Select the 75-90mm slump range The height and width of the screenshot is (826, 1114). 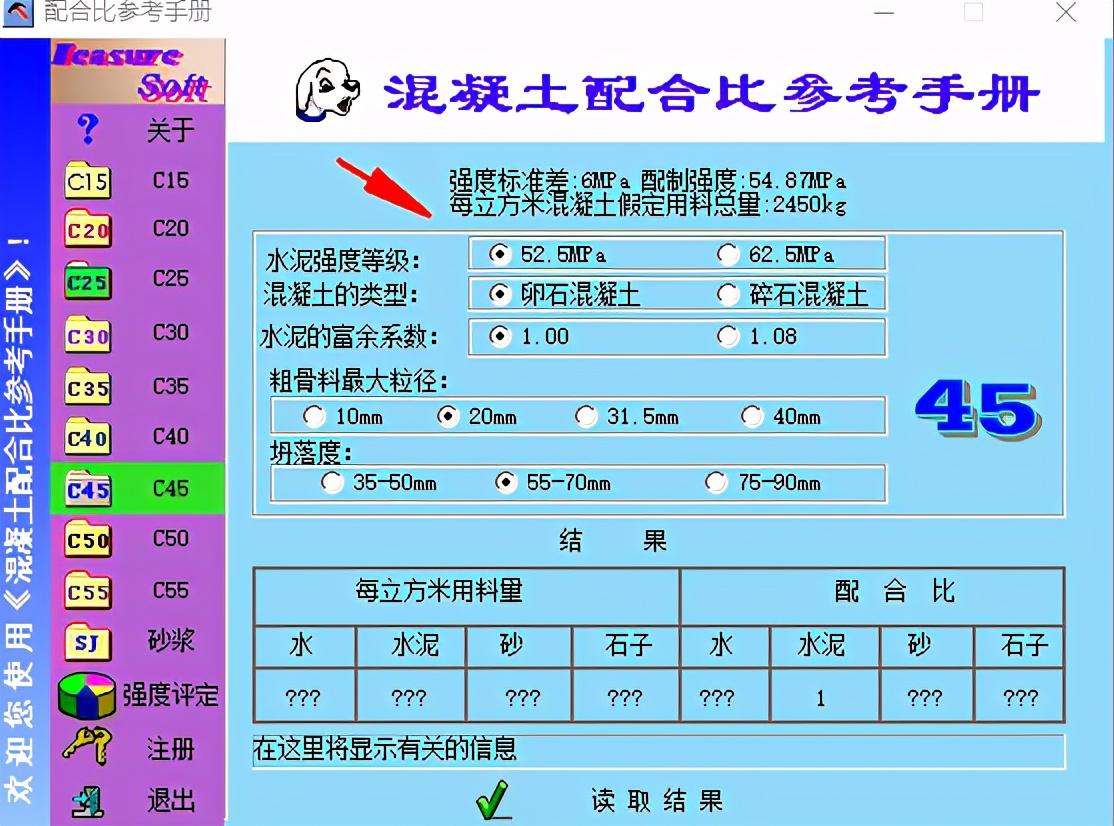pos(716,483)
